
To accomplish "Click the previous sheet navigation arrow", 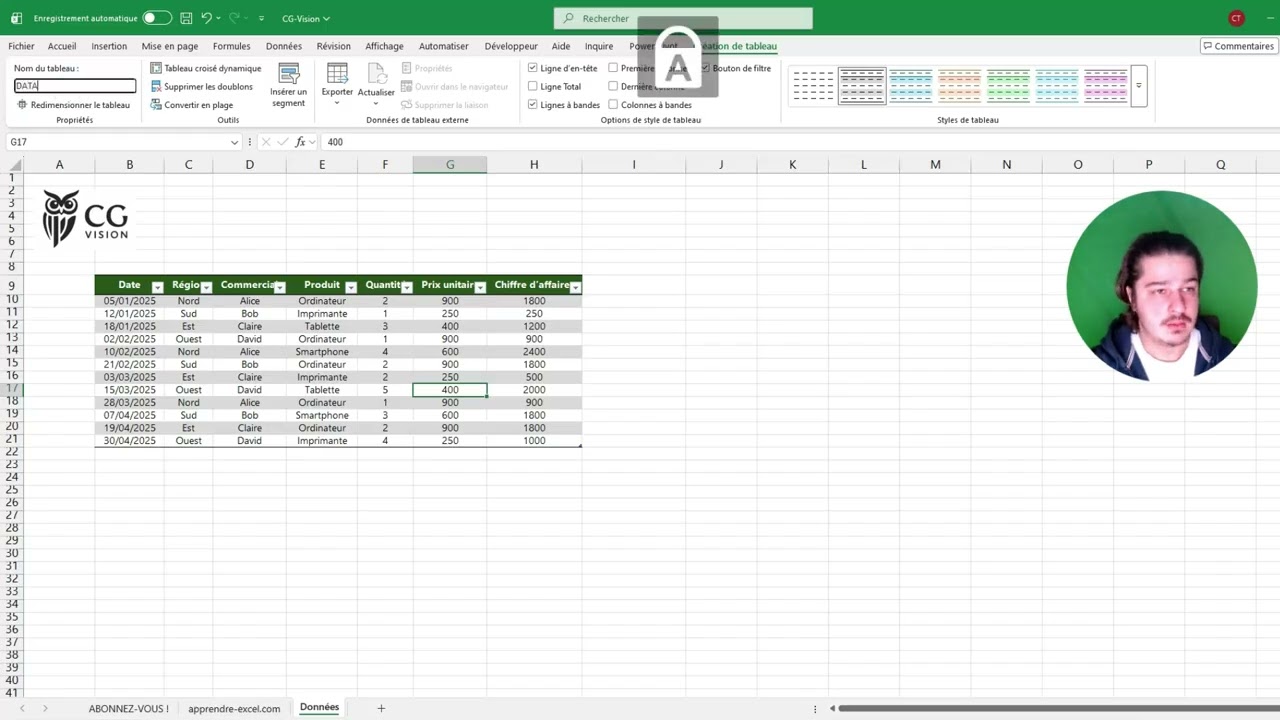I will point(22,708).
